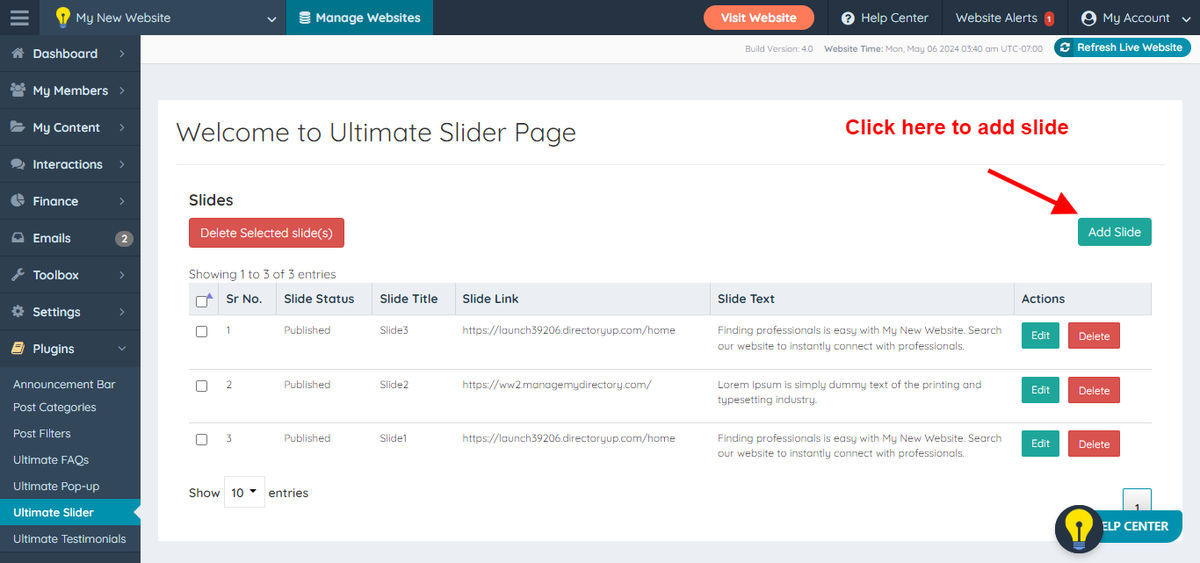Open the Post Filters plugin
Image resolution: width=1200 pixels, height=563 pixels.
41,433
